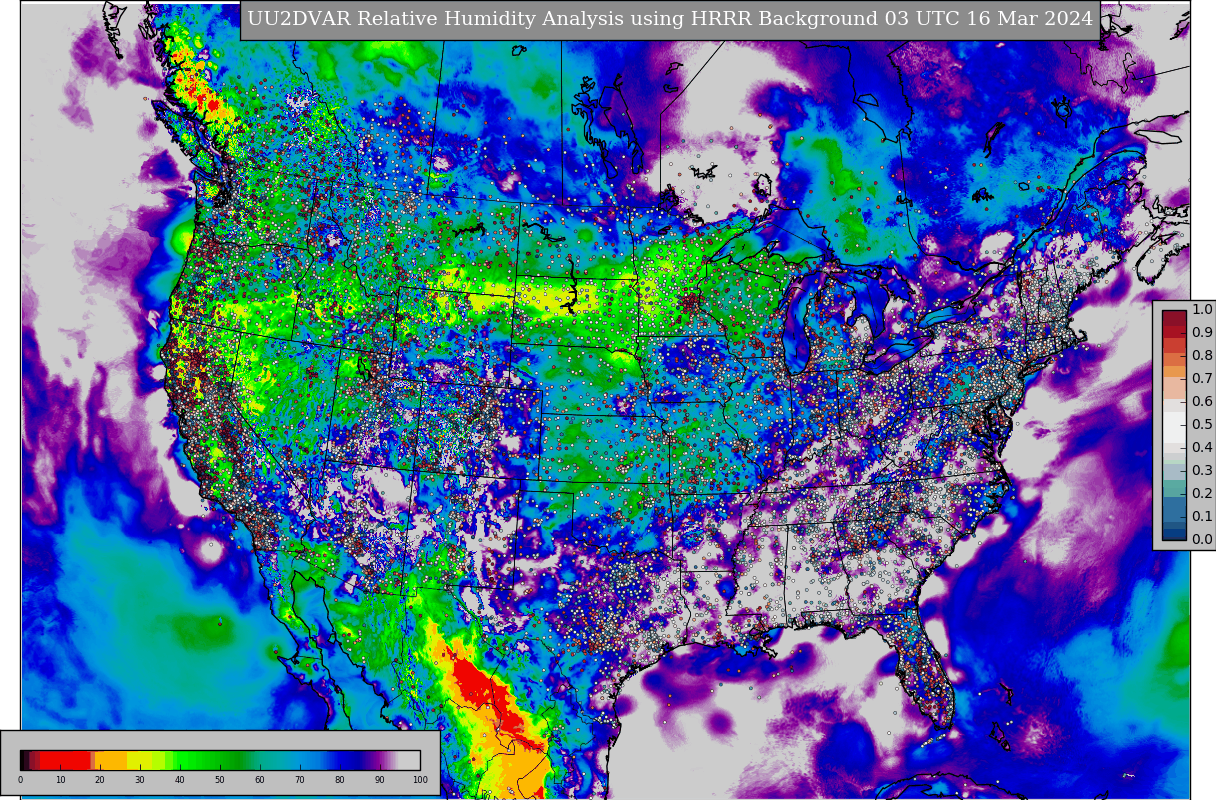This screenshot has height=800, width=1216.
Task: Click the 90 tick label on the humidity colorbar
Action: click(380, 780)
